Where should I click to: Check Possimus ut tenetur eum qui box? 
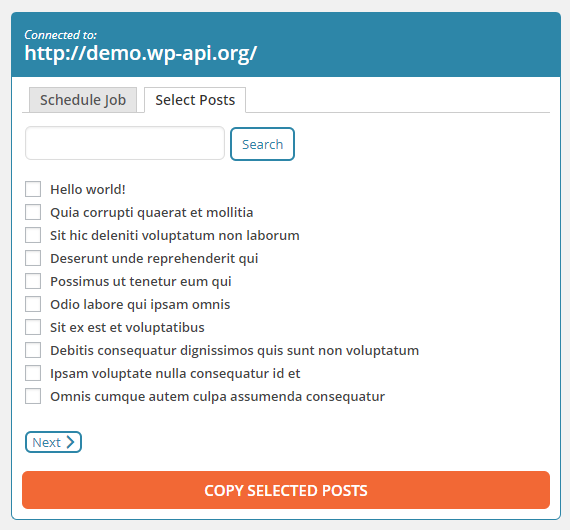(x=33, y=281)
